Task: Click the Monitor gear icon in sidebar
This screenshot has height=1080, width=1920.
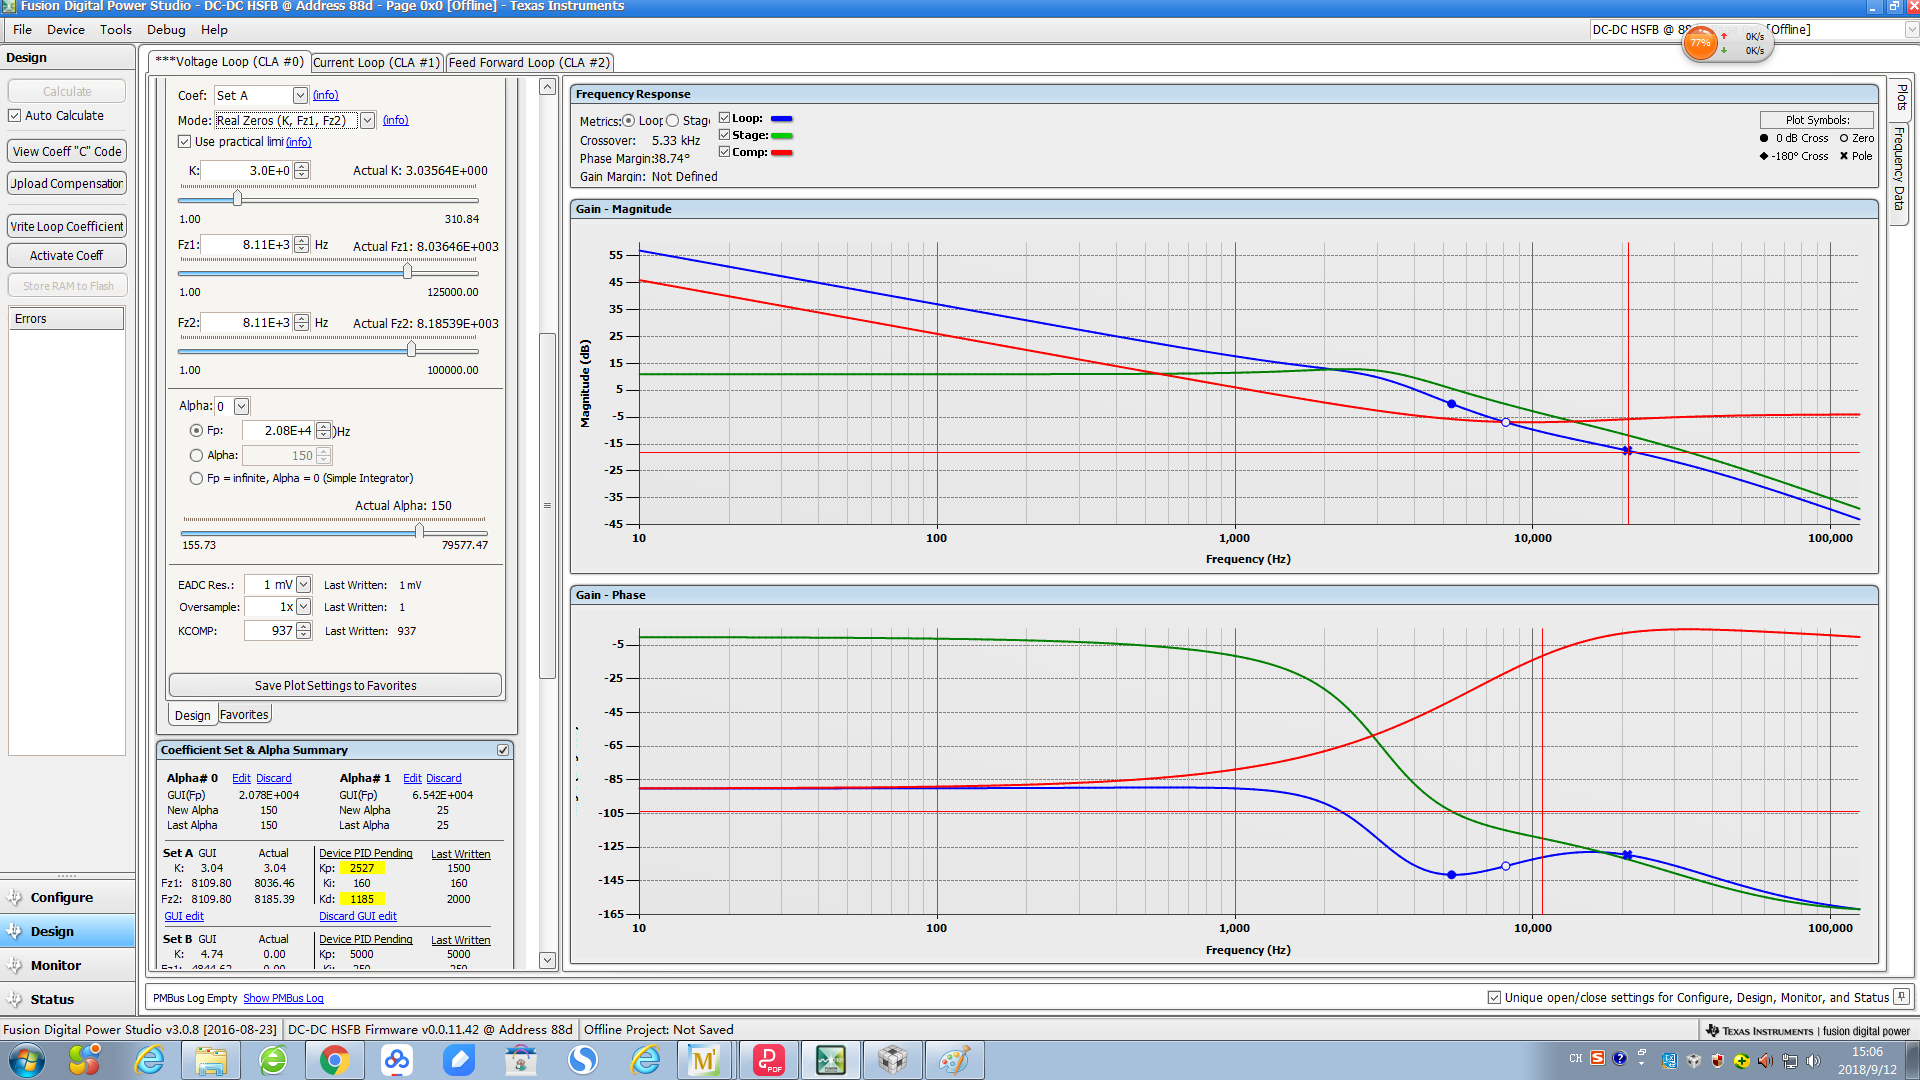Action: pyautogui.click(x=15, y=965)
